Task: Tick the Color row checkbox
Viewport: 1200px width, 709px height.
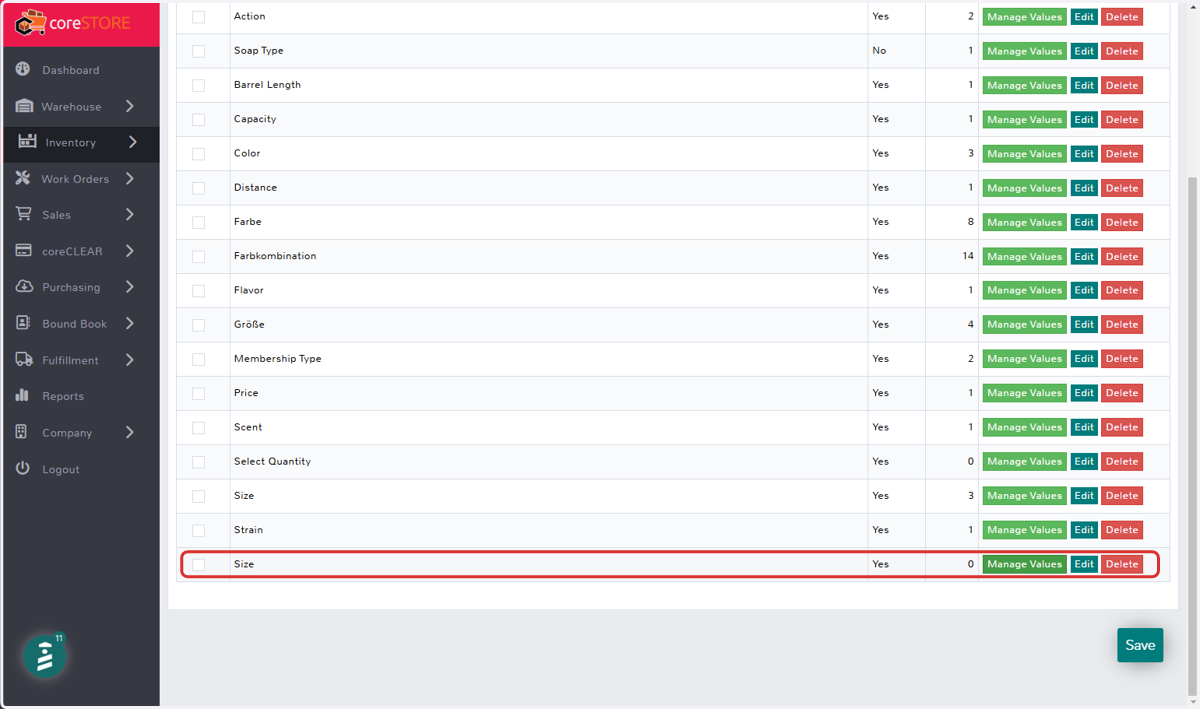Action: tap(198, 154)
